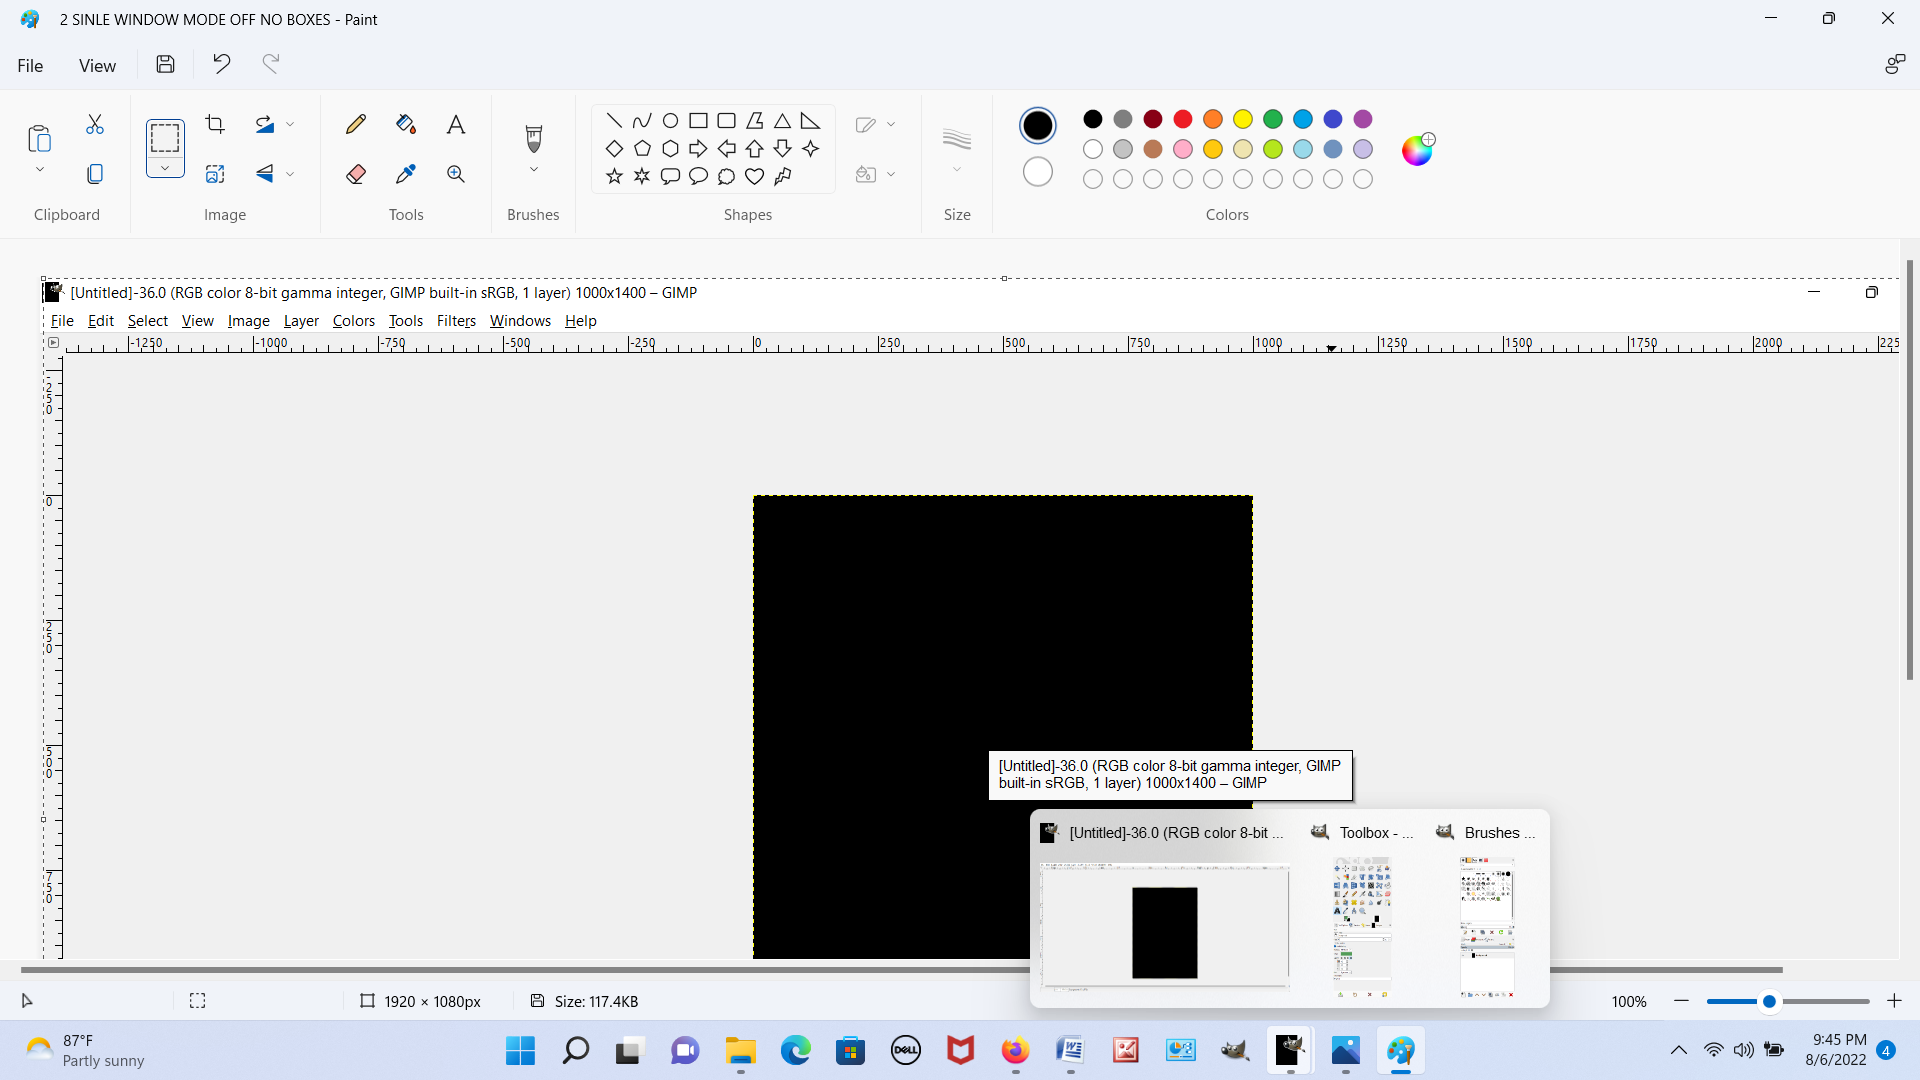Open the Size dropdown
Viewport: 1920px width, 1080px height.
[x=957, y=170]
